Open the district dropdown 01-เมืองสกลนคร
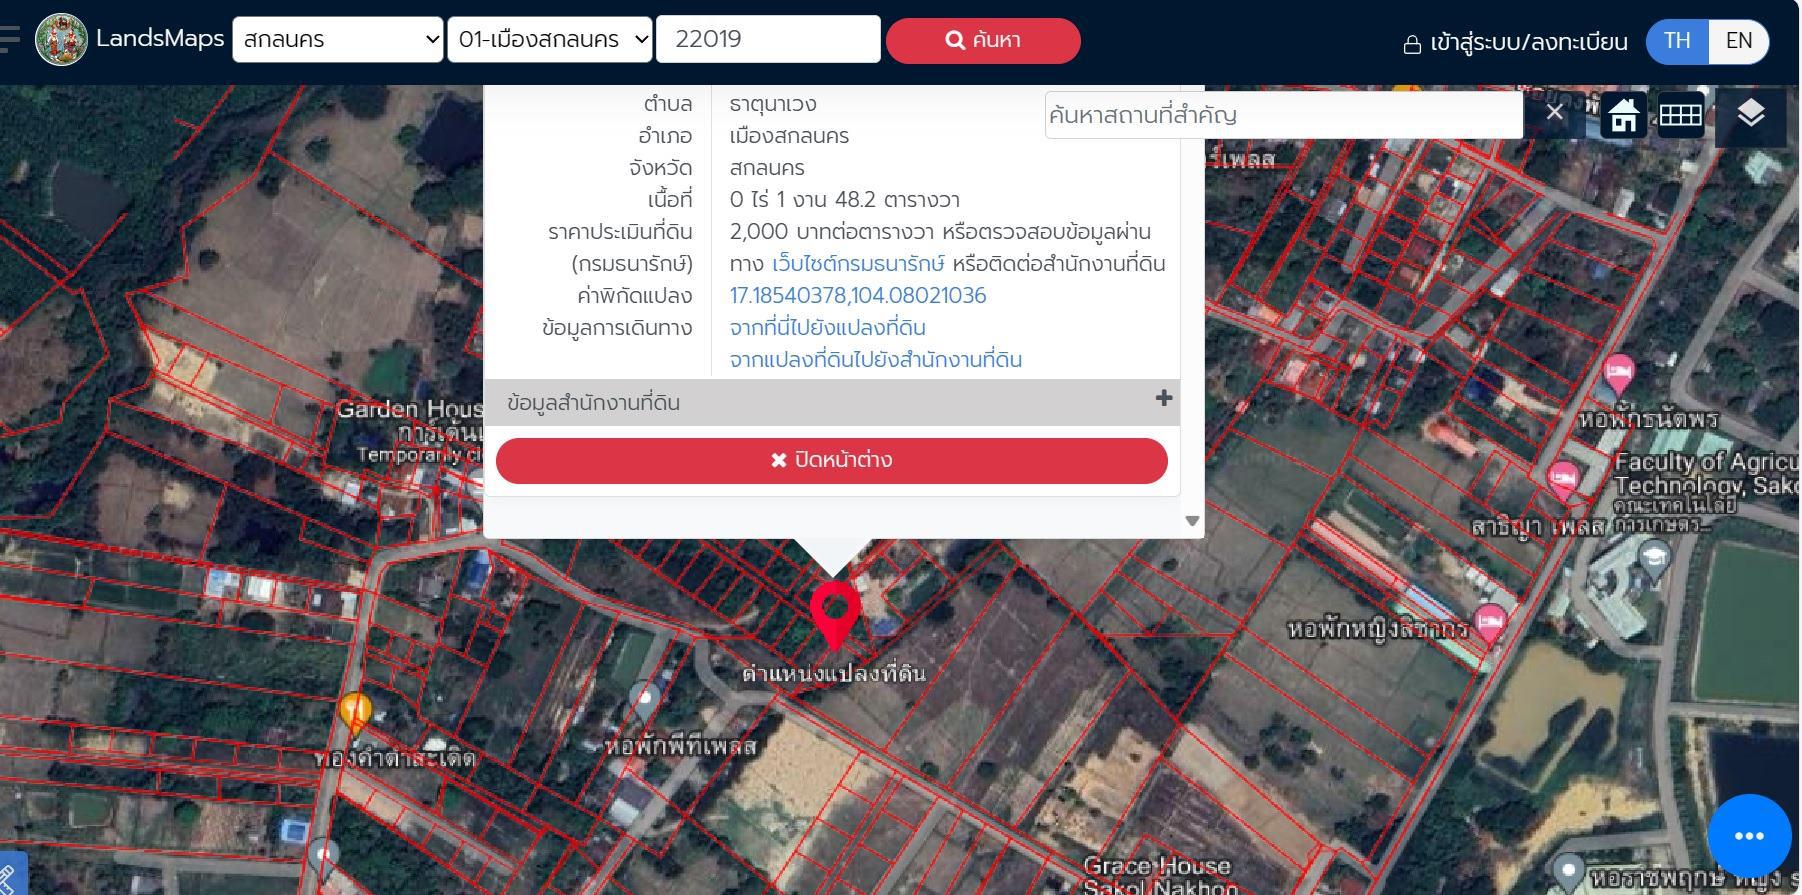Screen dimensions: 1802x895 tap(550, 40)
